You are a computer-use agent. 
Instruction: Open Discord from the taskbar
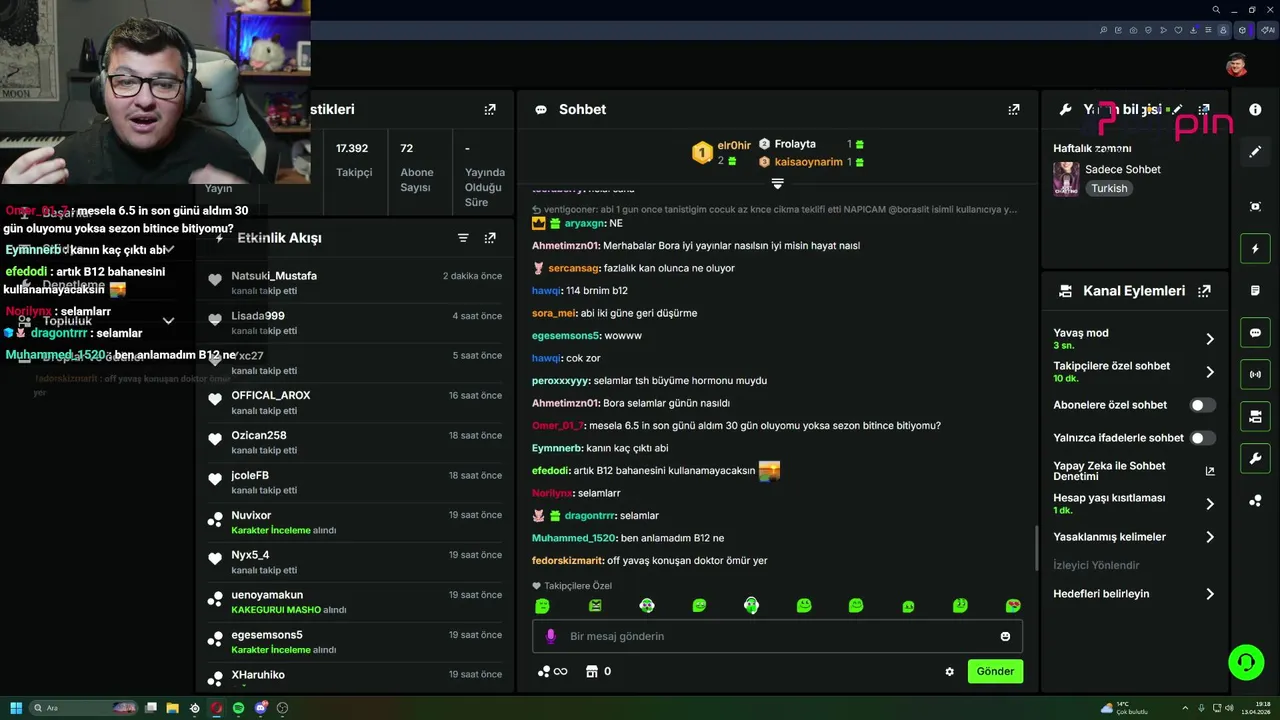(x=261, y=708)
